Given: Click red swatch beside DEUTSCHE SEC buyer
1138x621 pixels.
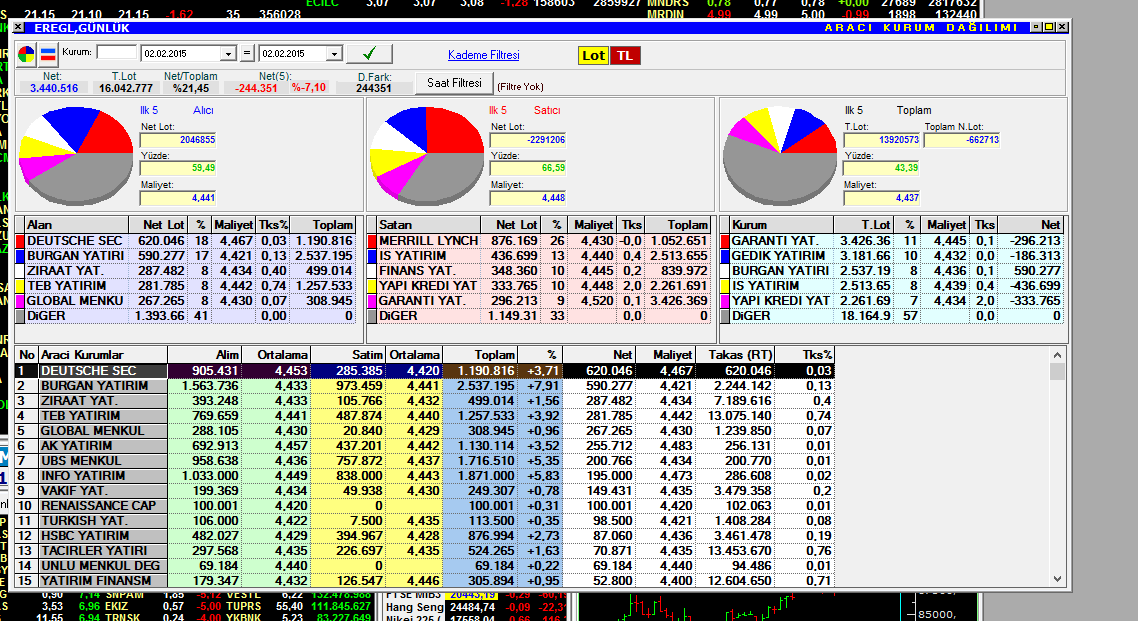Looking at the screenshot, I should coord(20,241).
